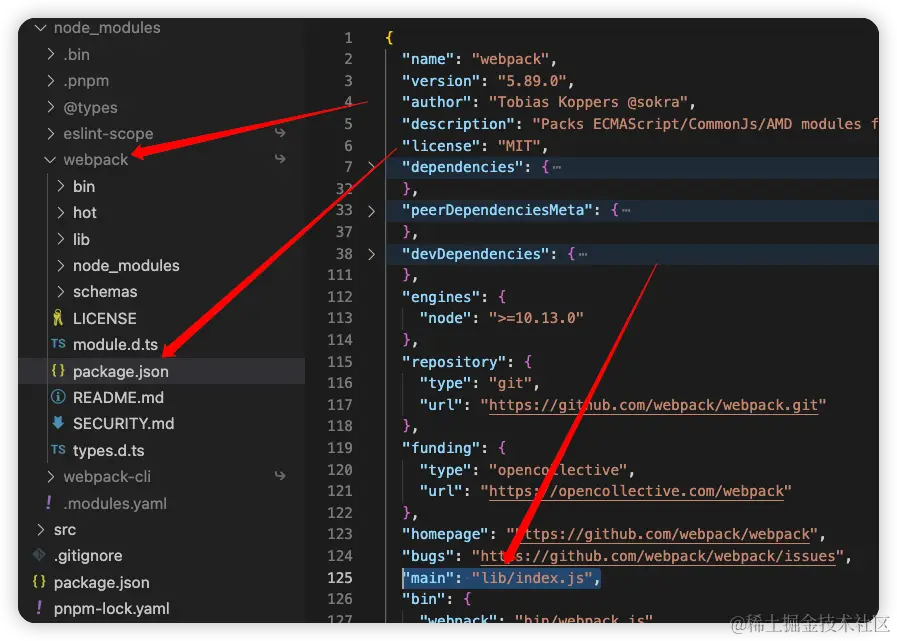Click symlink arrow icon beside webpack-cli

point(280,475)
